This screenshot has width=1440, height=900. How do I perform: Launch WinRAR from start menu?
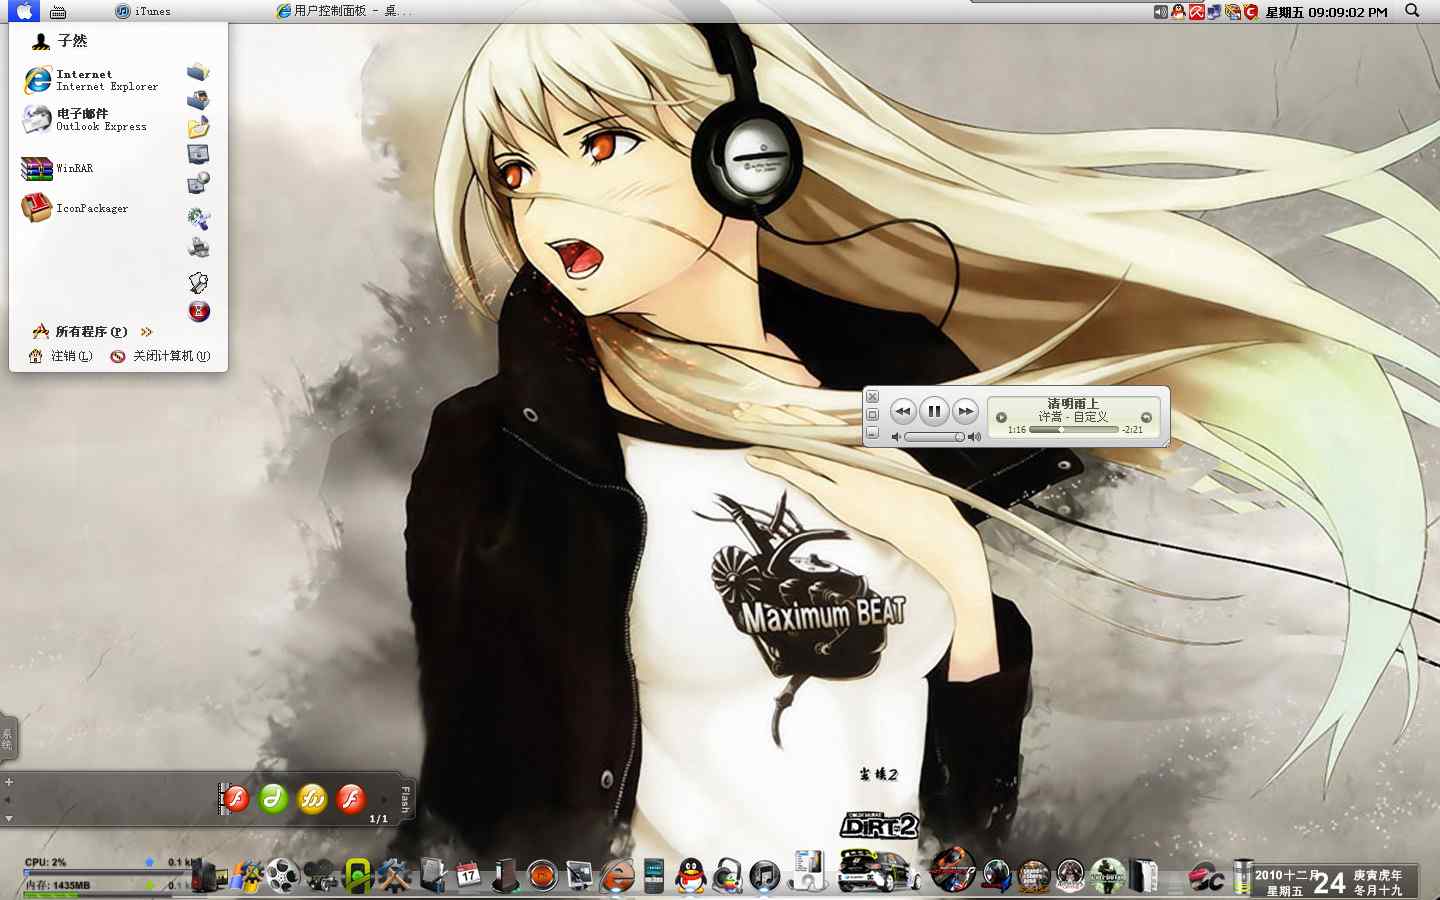pos(58,168)
